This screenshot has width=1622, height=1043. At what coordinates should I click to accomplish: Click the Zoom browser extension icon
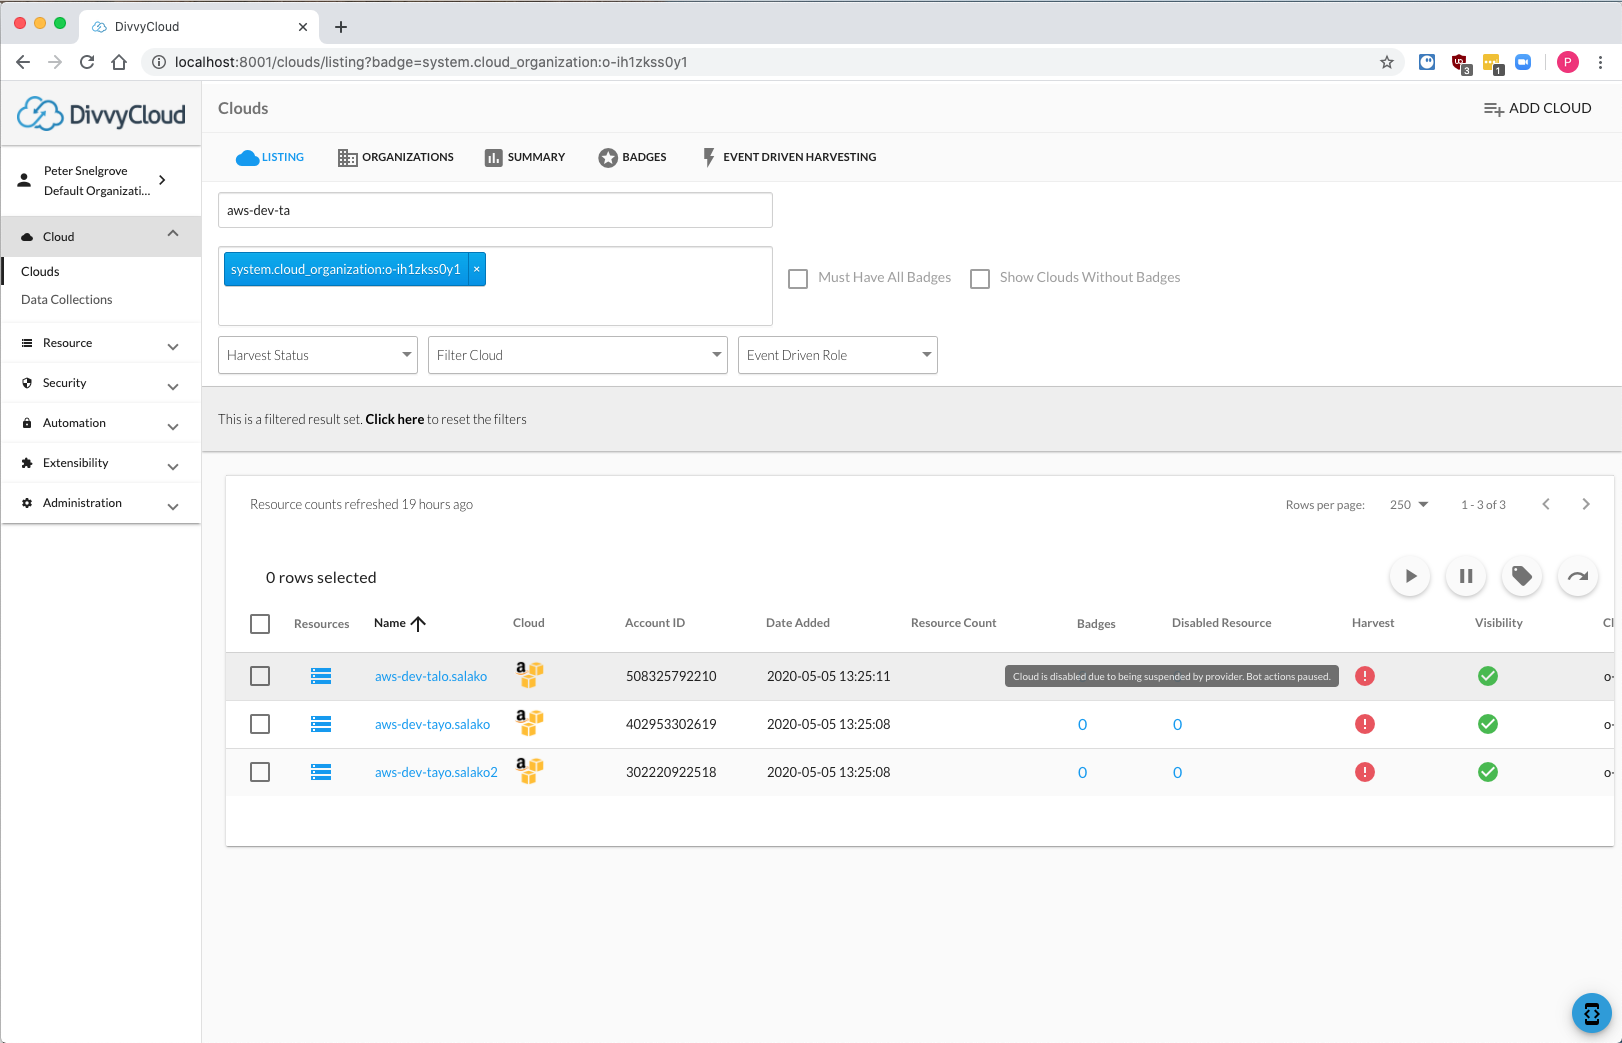tap(1523, 62)
